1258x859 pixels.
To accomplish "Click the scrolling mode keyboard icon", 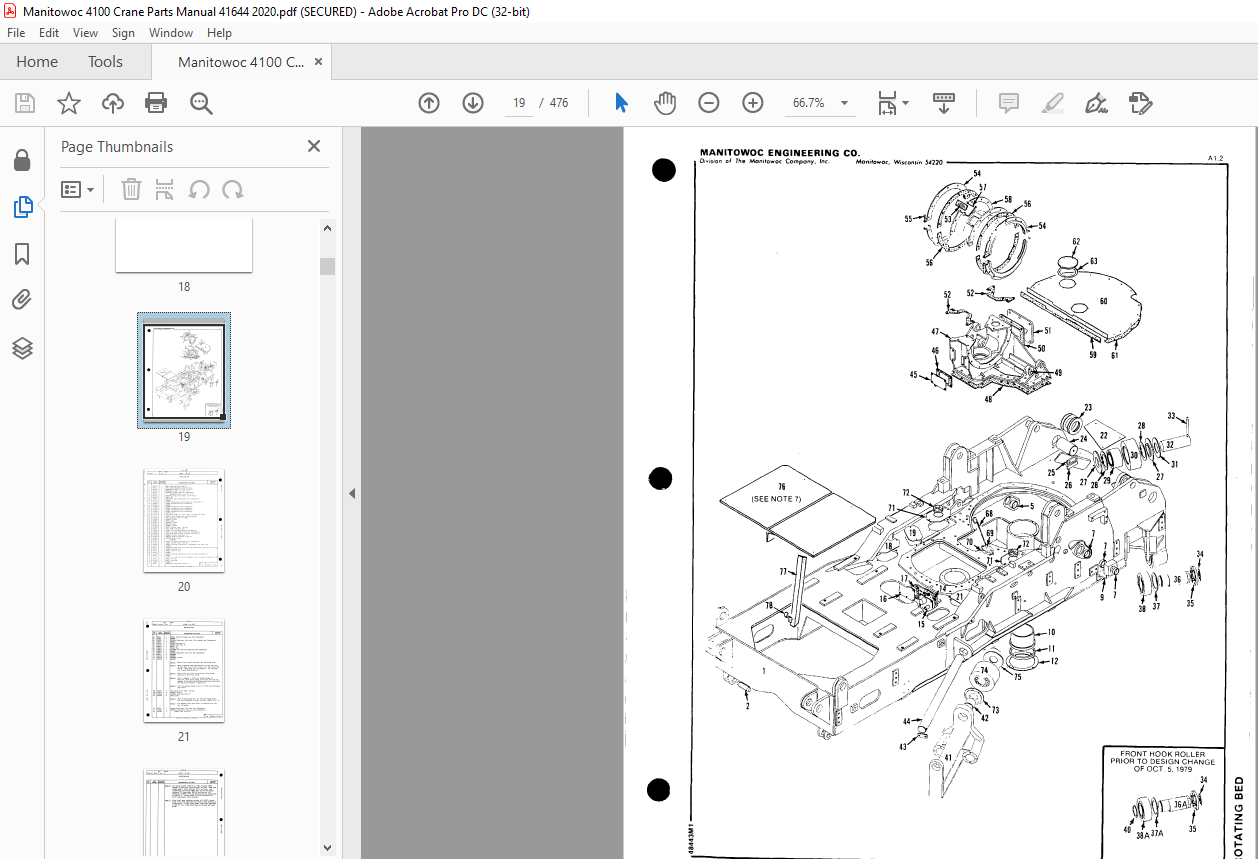I will (944, 103).
